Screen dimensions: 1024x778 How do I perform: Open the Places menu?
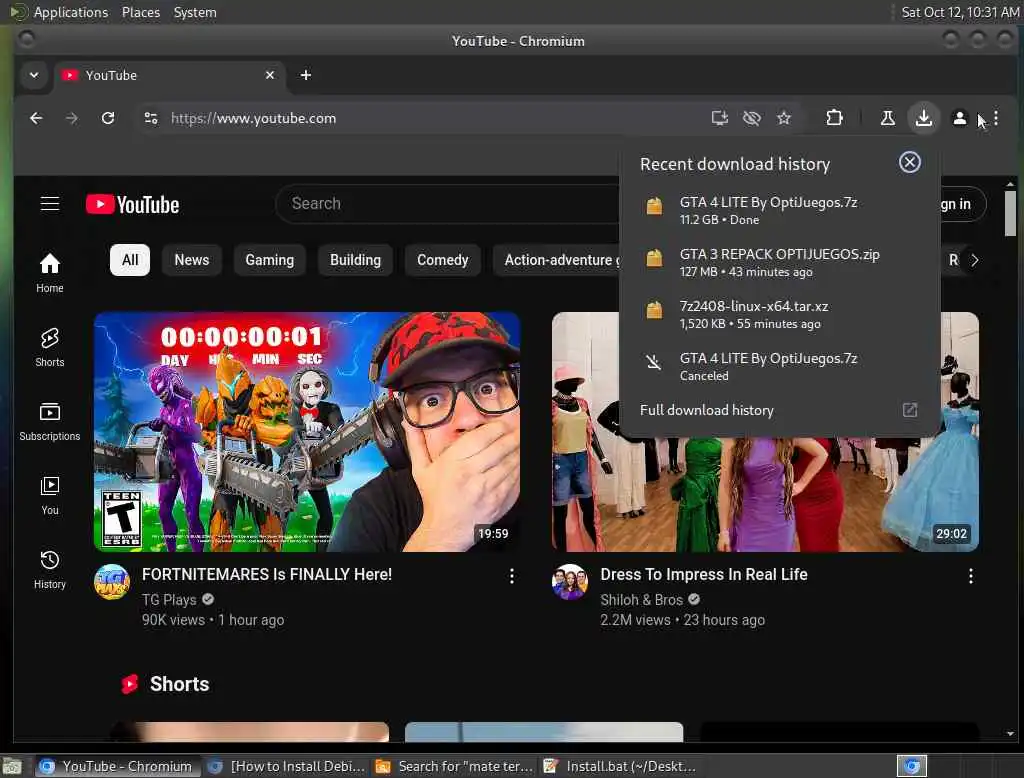click(141, 12)
